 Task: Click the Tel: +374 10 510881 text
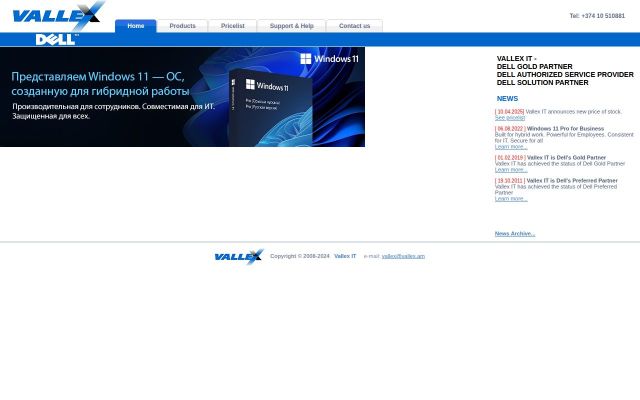597,16
